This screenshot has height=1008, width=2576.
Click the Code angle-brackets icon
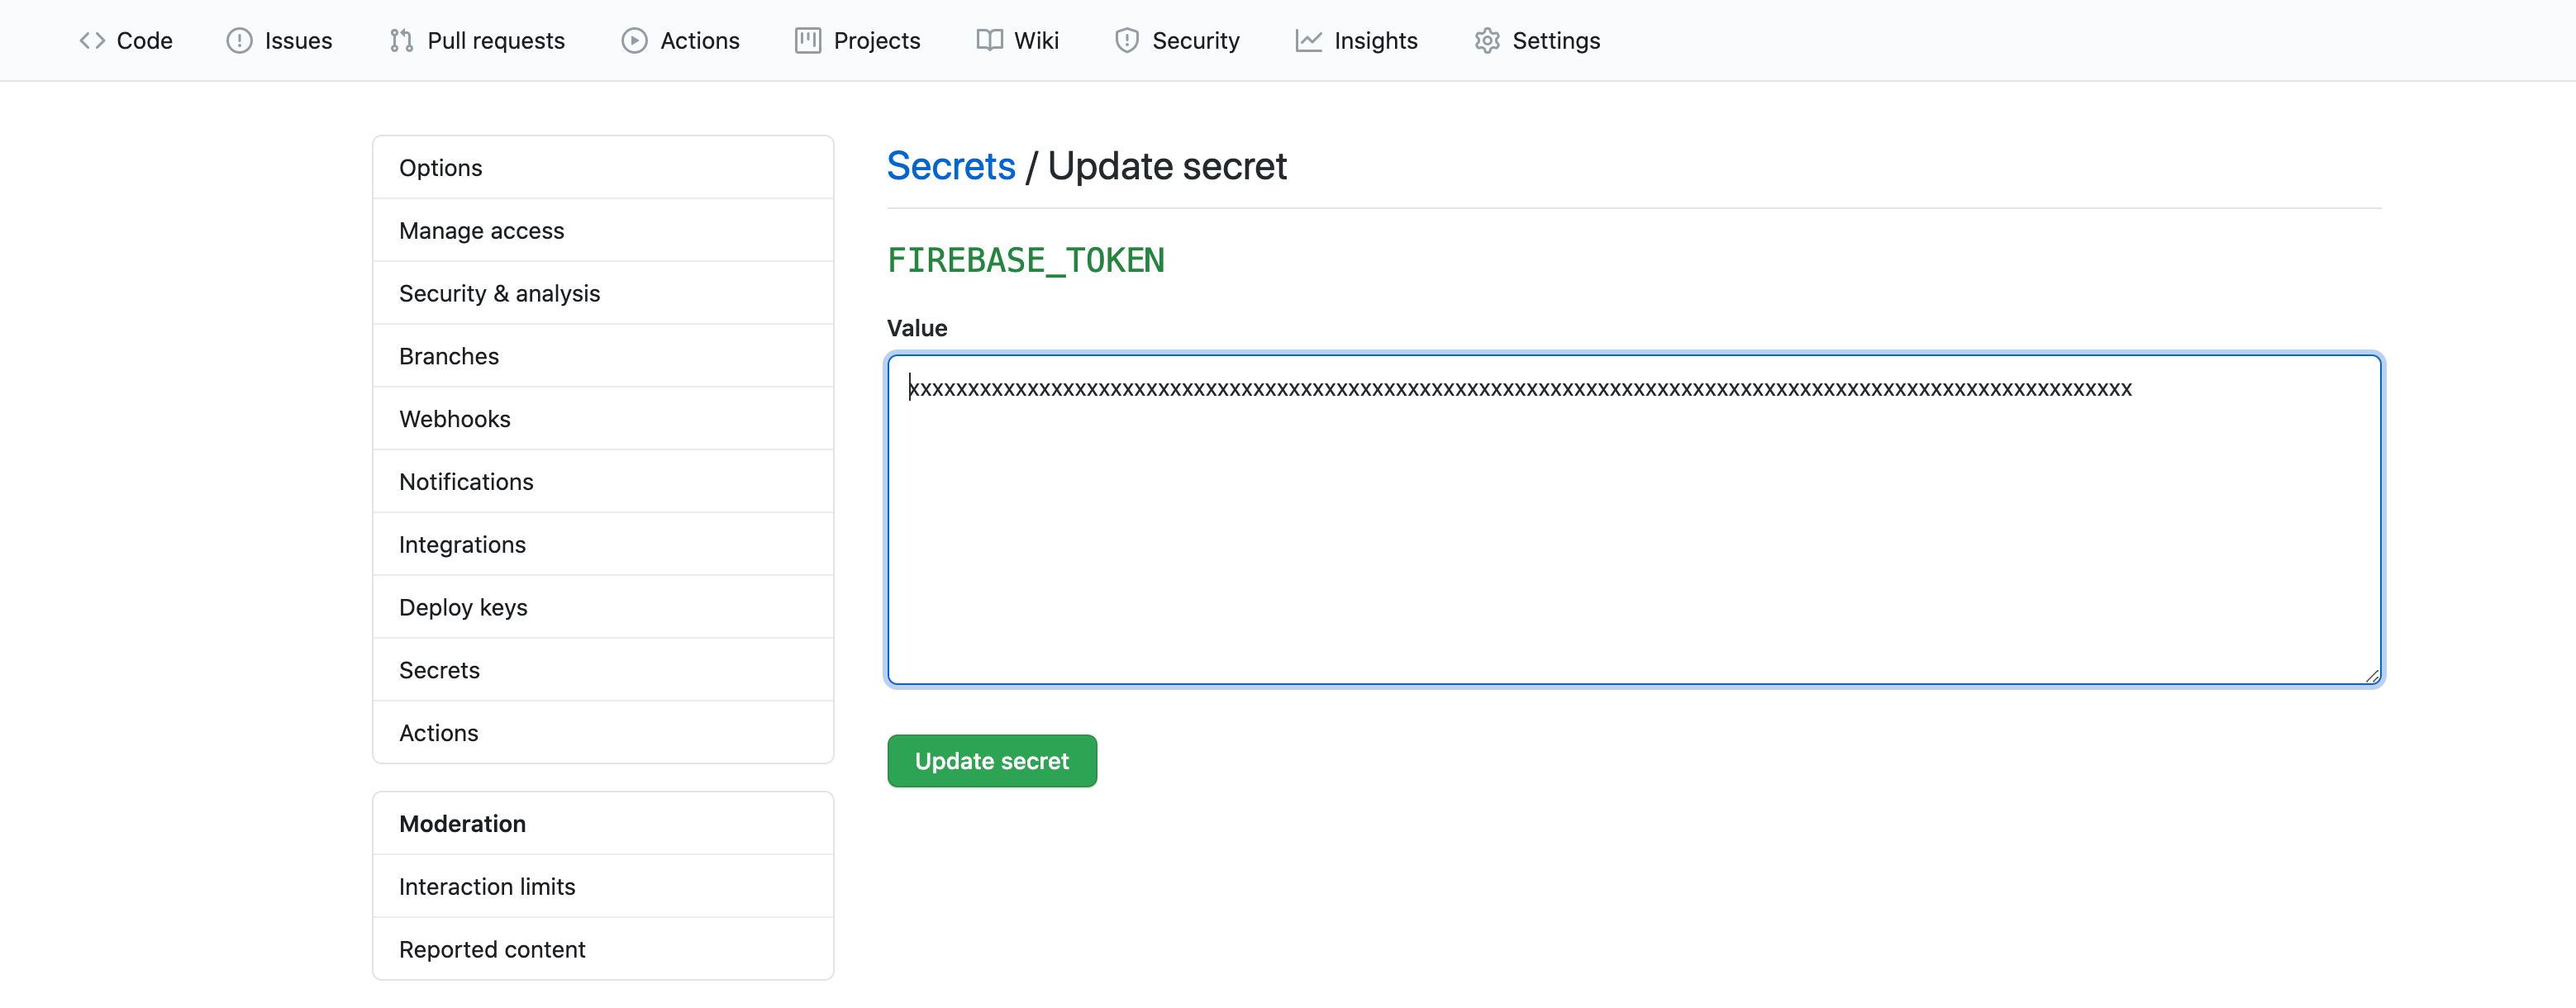pyautogui.click(x=92, y=41)
